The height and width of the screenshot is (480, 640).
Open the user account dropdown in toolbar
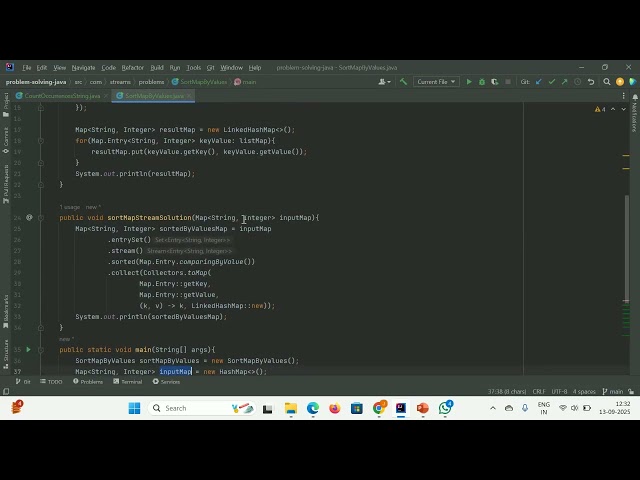click(384, 82)
